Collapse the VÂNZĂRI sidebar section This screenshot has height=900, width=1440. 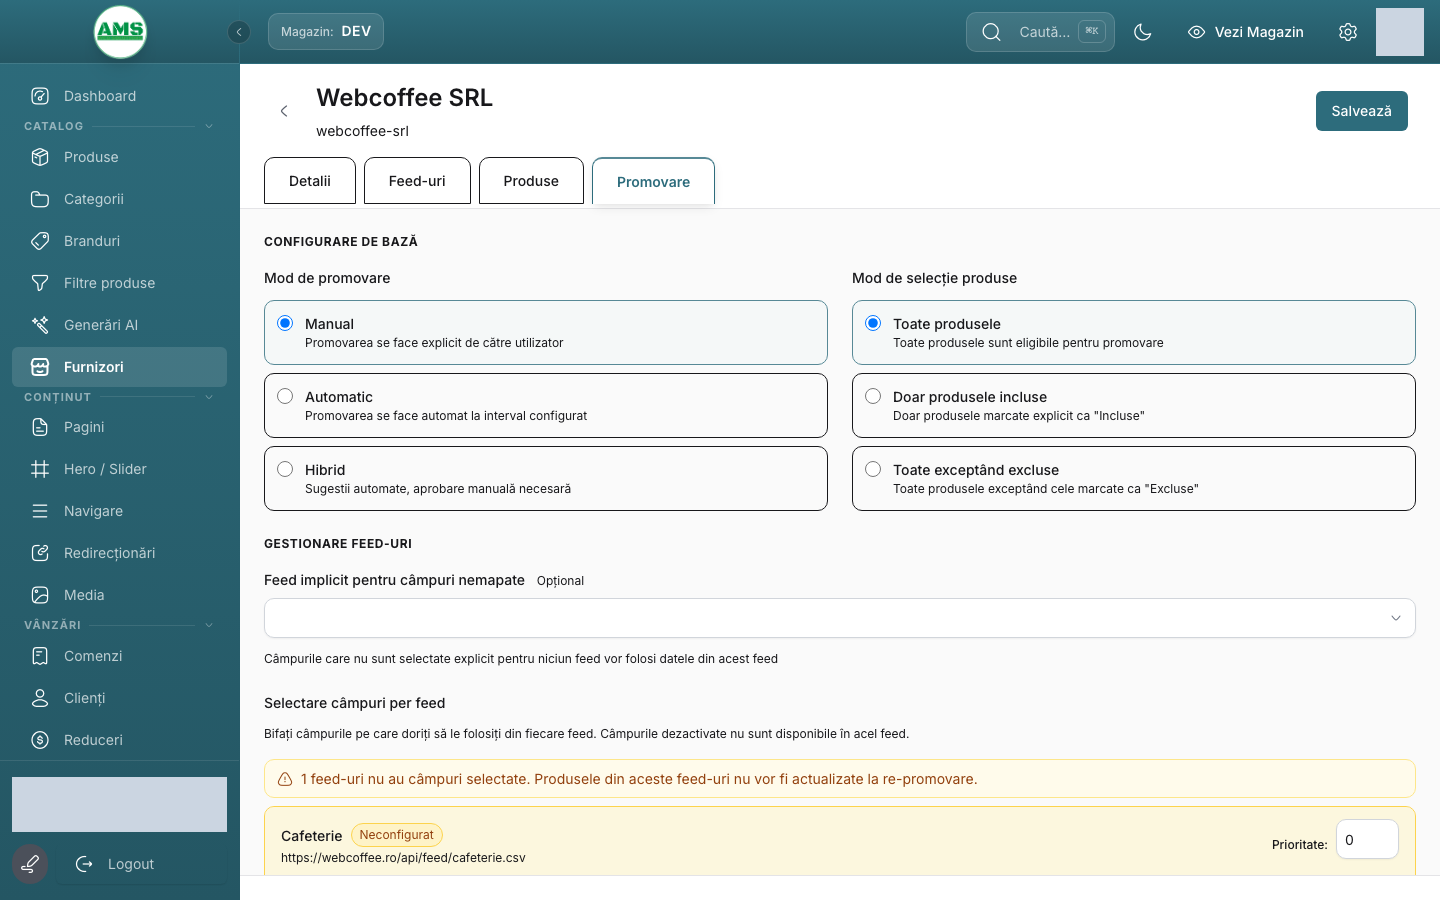point(209,625)
